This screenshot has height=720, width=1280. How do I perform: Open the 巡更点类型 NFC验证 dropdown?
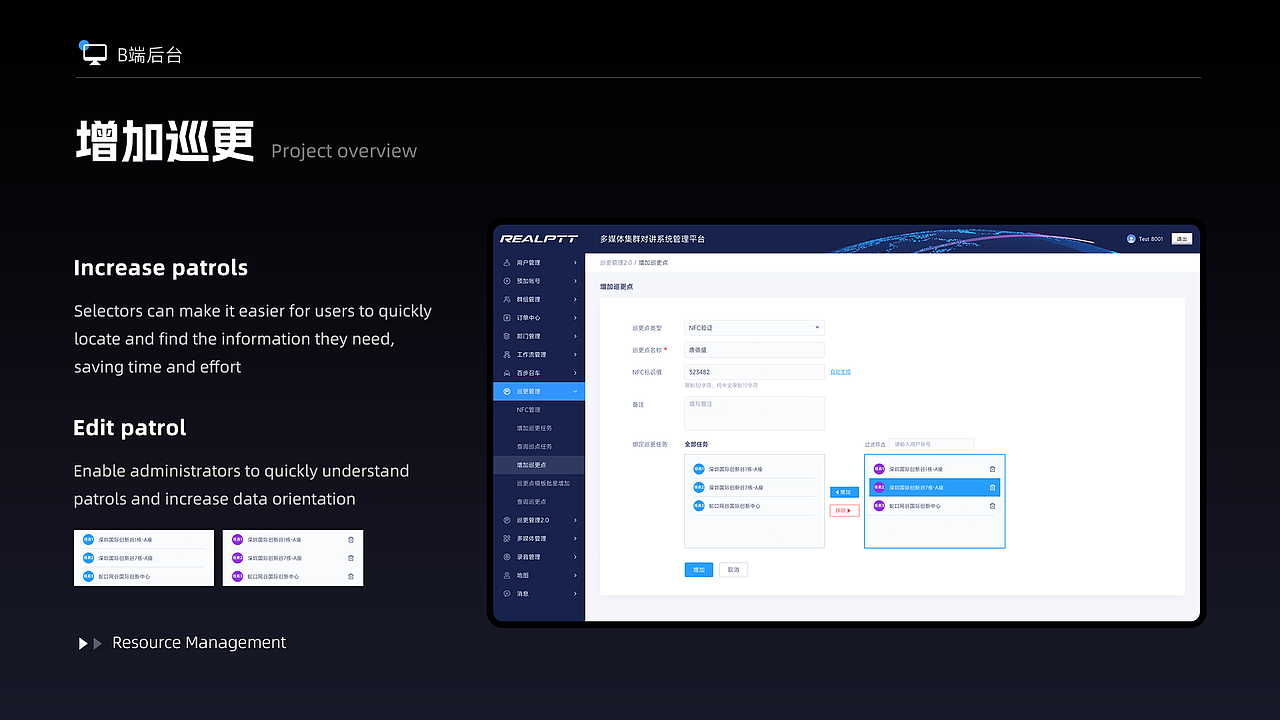click(x=754, y=328)
